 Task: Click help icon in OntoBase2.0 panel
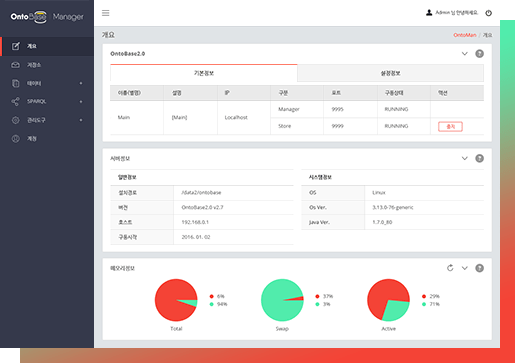(479, 54)
